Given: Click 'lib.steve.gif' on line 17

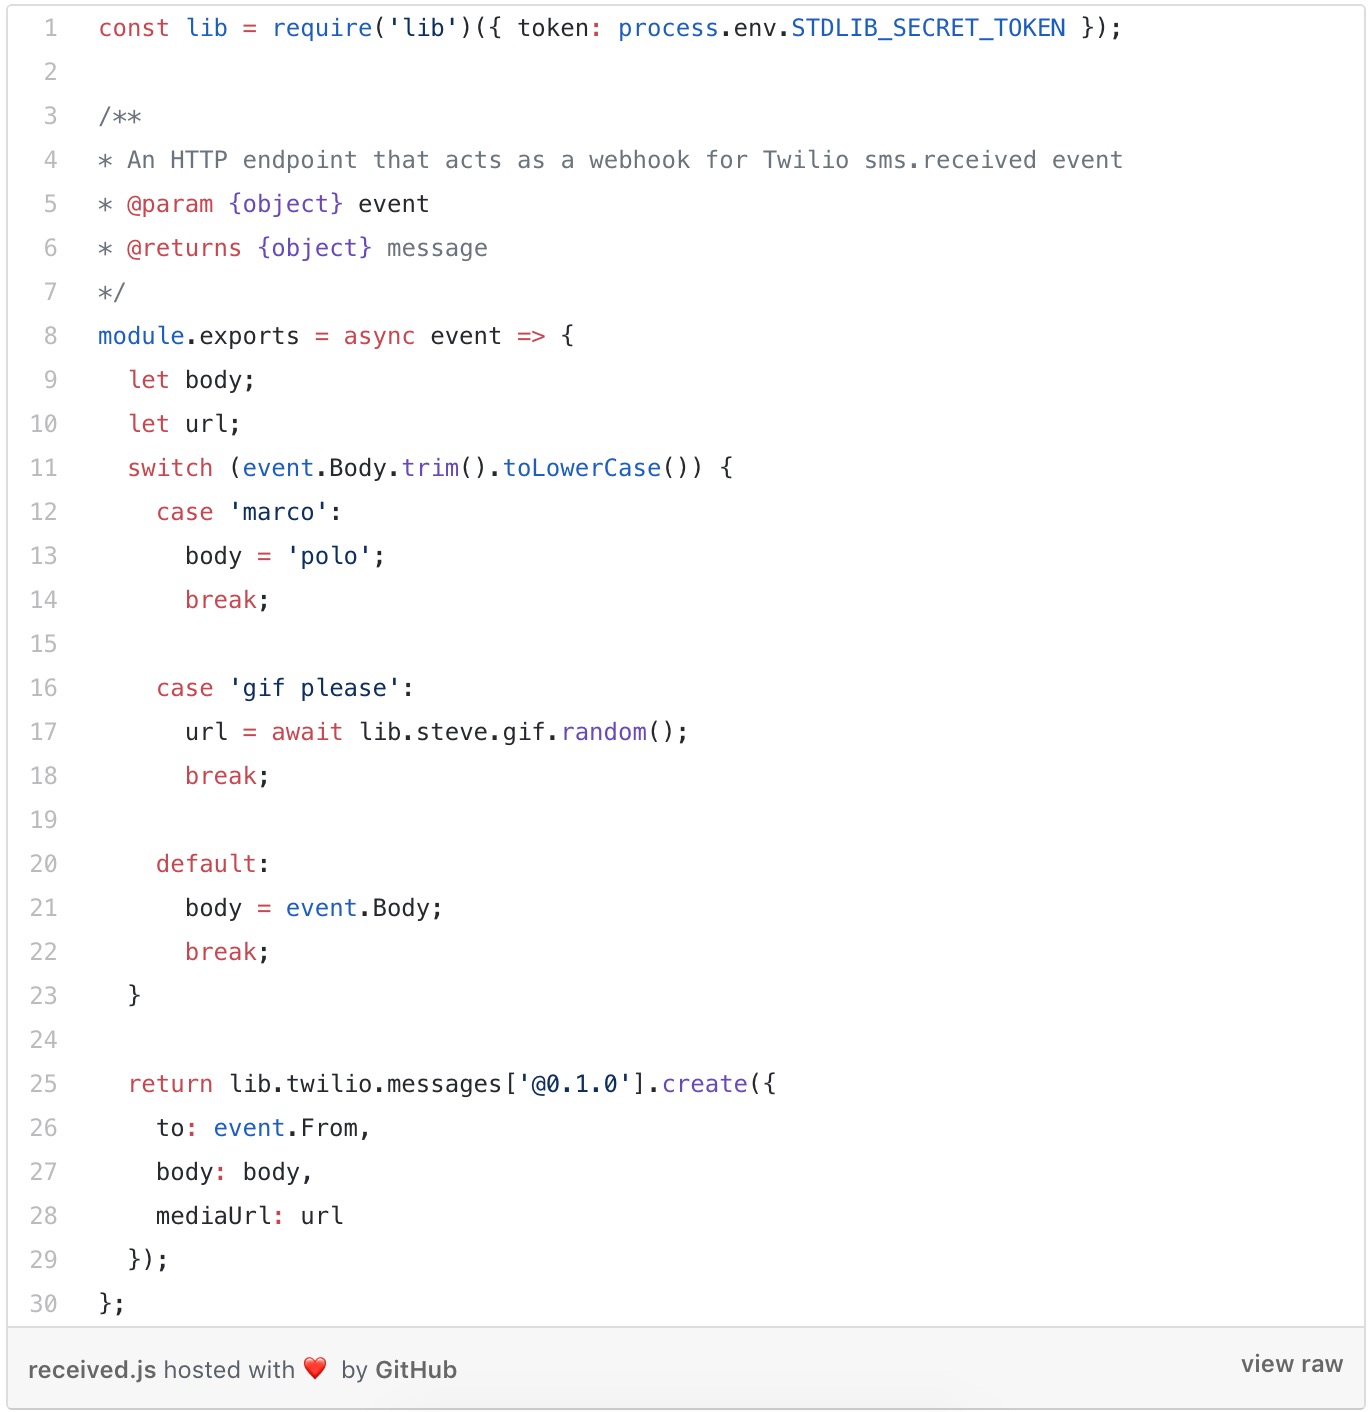Looking at the screenshot, I should coord(452,732).
